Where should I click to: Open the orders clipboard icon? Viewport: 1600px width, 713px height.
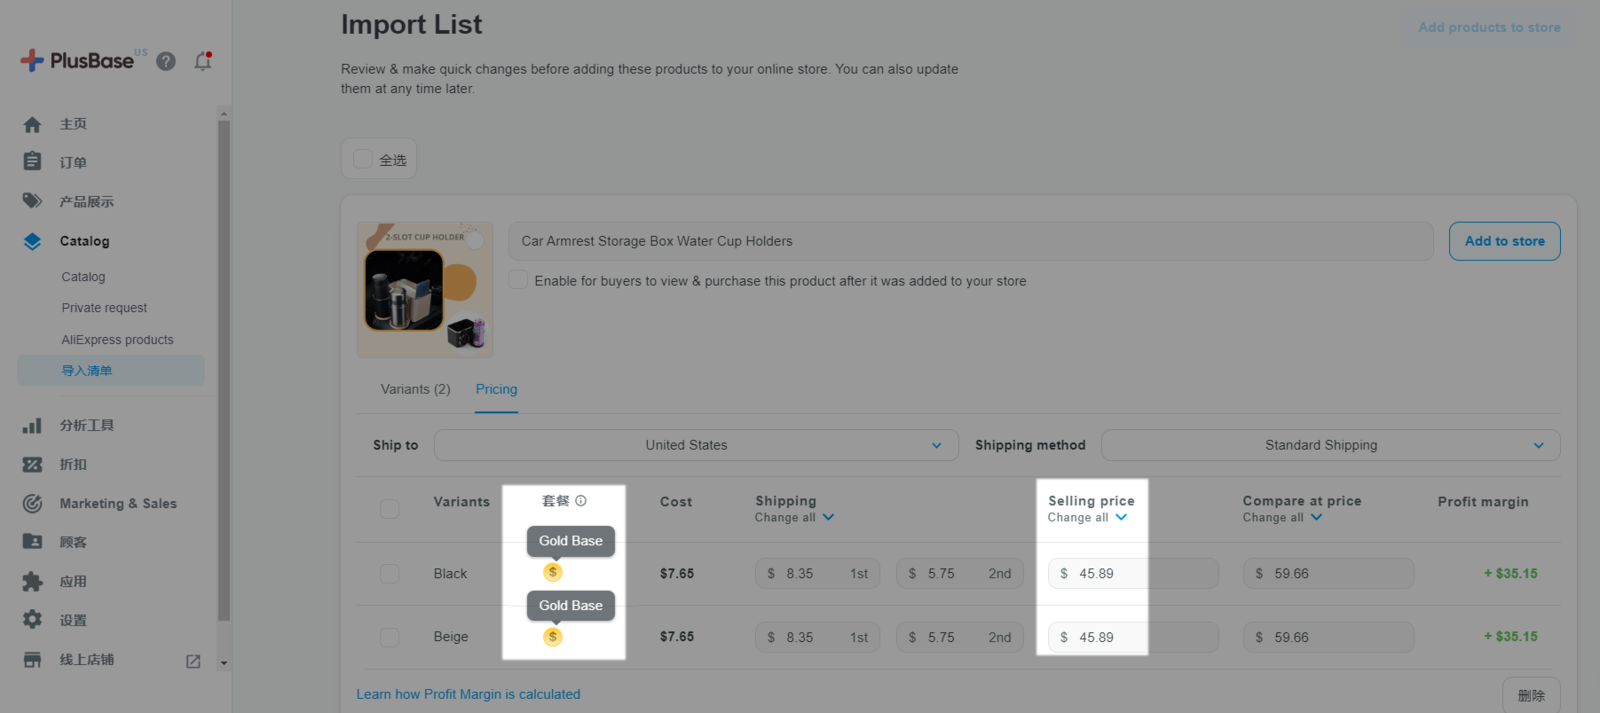(32, 162)
